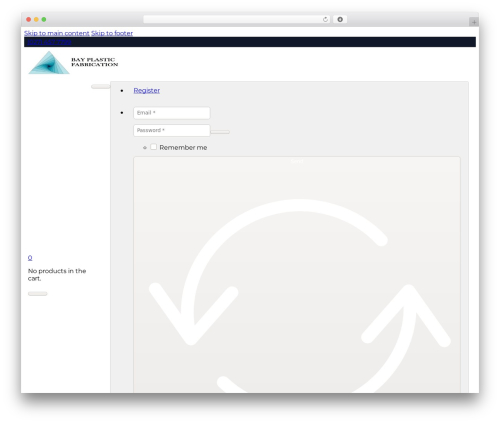Focus the Email input field

(x=172, y=113)
